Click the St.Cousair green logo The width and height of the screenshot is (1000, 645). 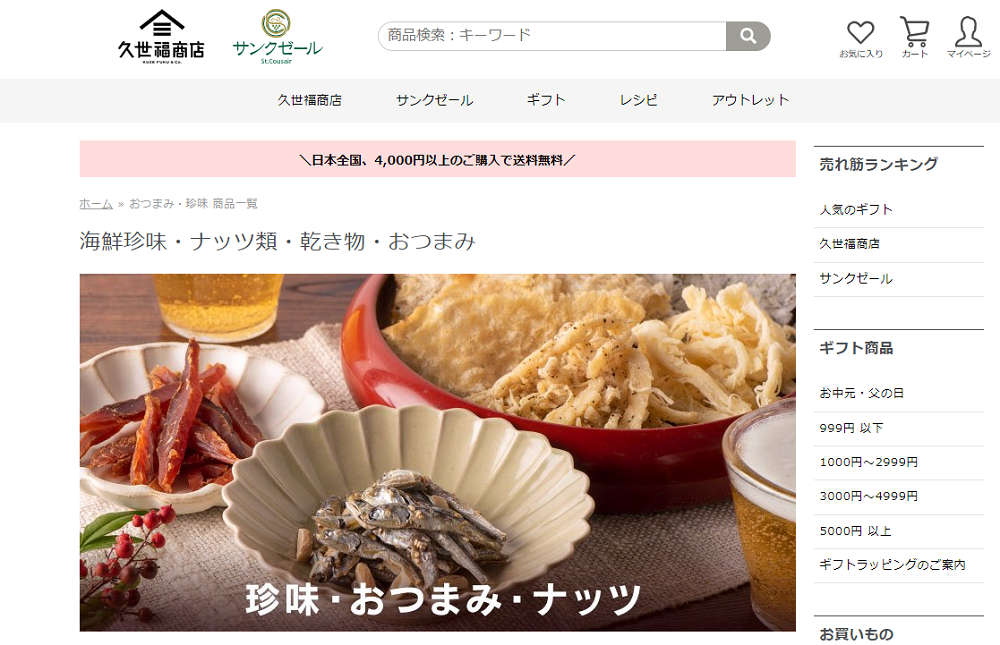point(277,36)
